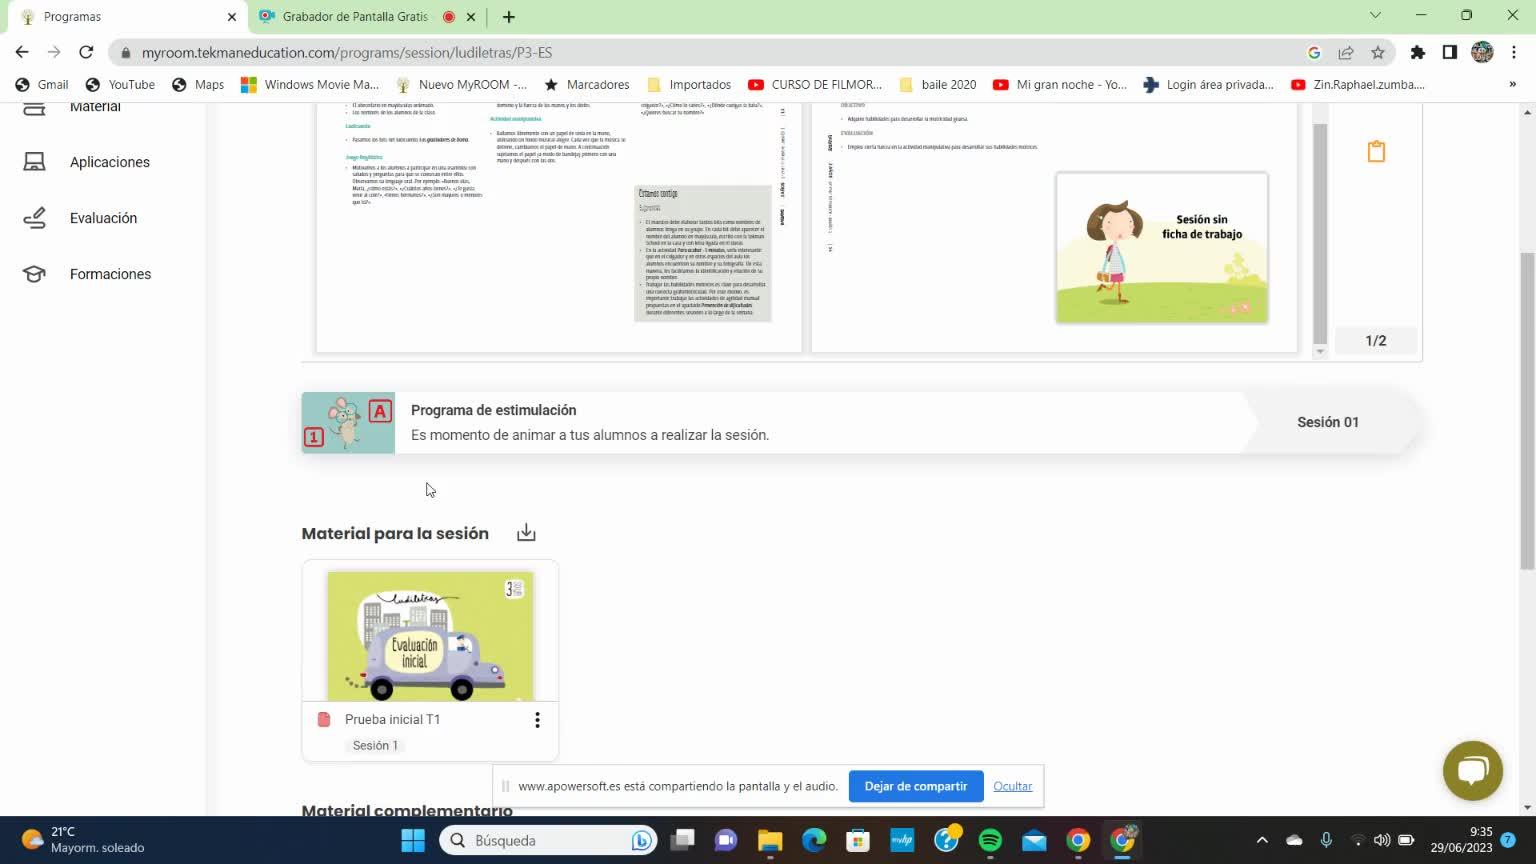Click the Ocultar link
Viewport: 1536px width, 864px height.
click(x=1012, y=786)
